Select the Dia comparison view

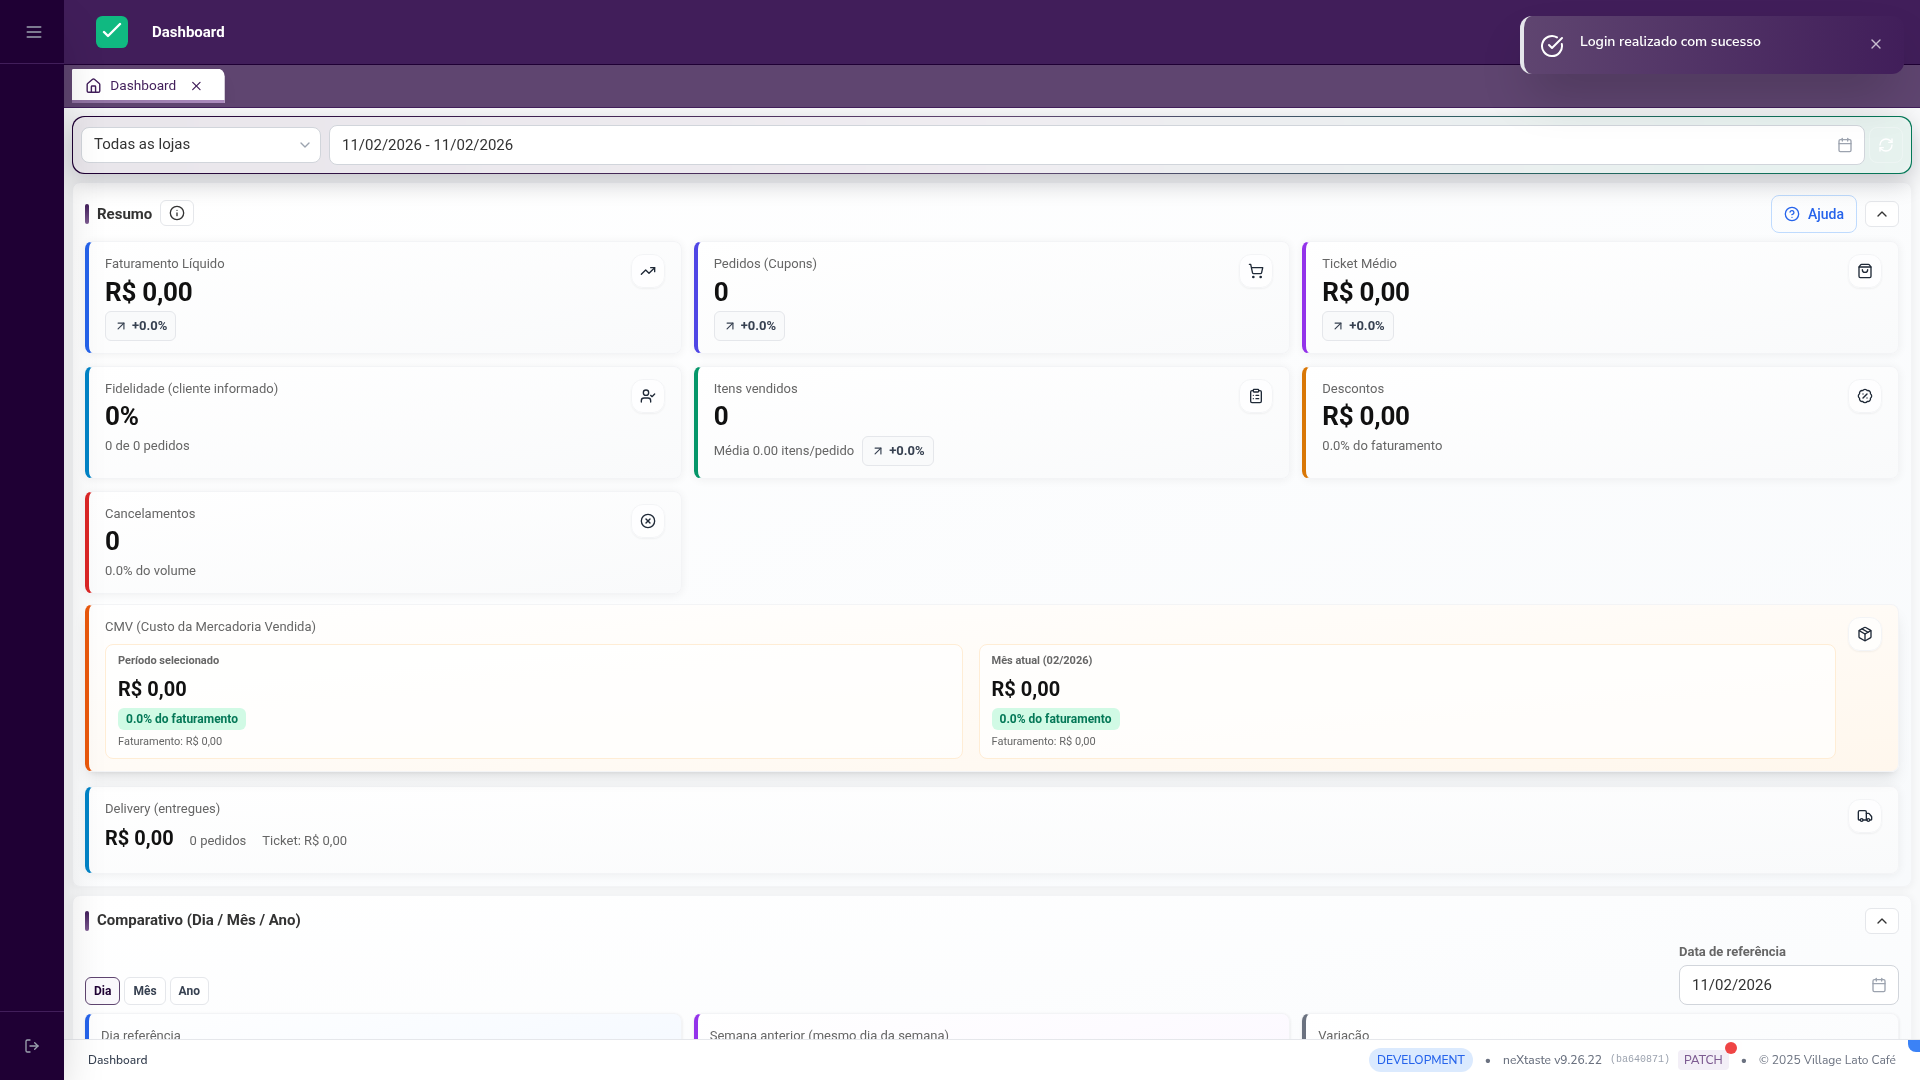[x=102, y=990]
